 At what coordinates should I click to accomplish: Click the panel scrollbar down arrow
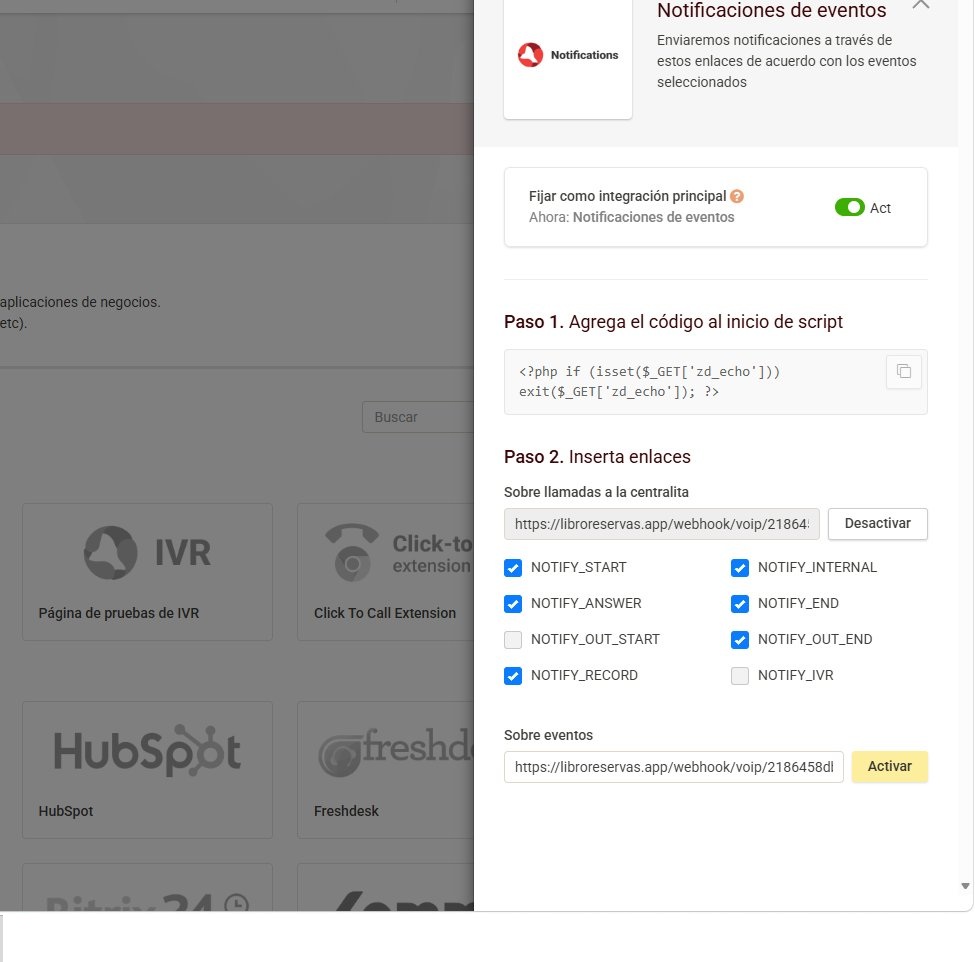click(965, 886)
